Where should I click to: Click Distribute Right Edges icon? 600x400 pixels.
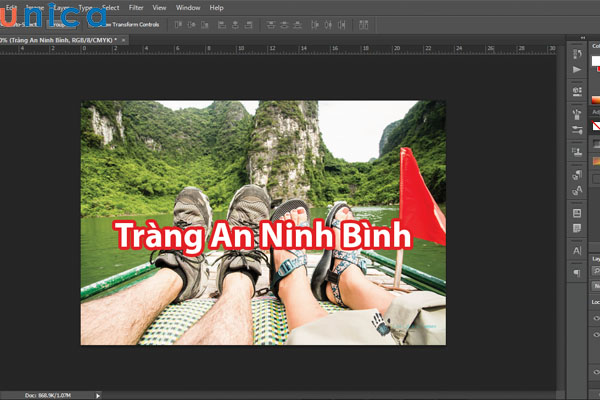click(342, 25)
